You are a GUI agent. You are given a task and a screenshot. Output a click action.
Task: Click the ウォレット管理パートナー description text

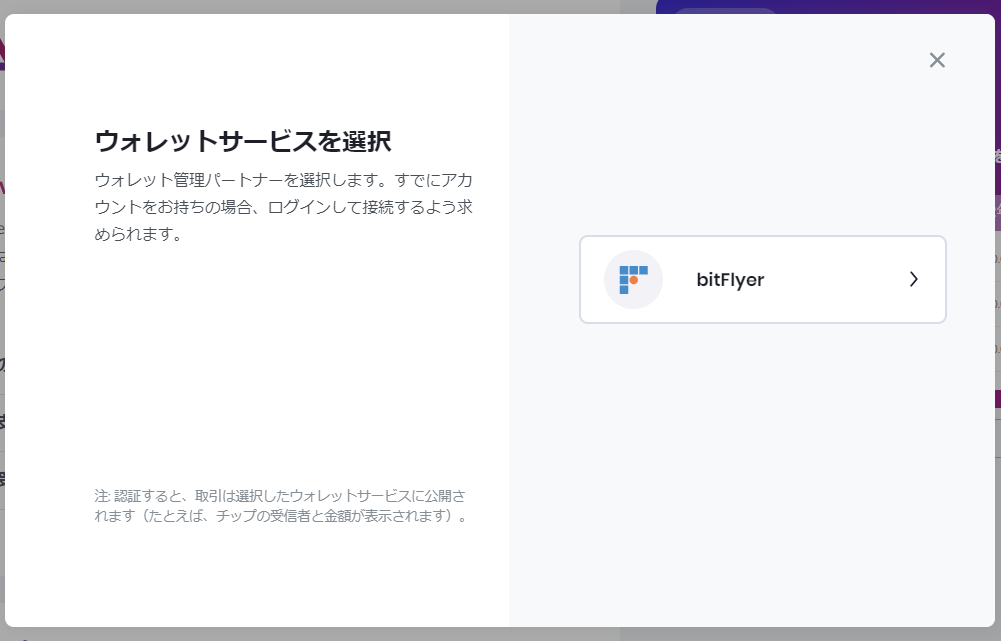click(x=283, y=207)
